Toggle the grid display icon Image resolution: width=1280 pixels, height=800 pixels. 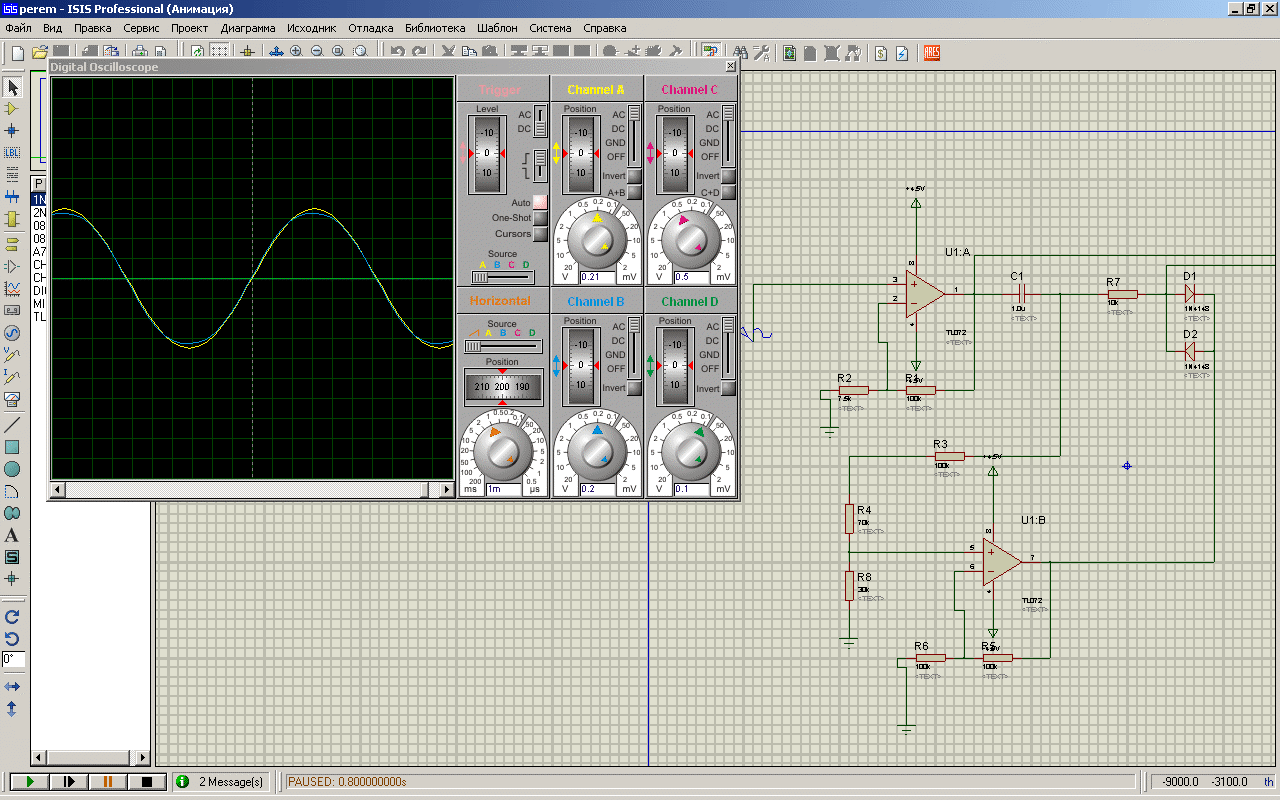pyautogui.click(x=220, y=52)
